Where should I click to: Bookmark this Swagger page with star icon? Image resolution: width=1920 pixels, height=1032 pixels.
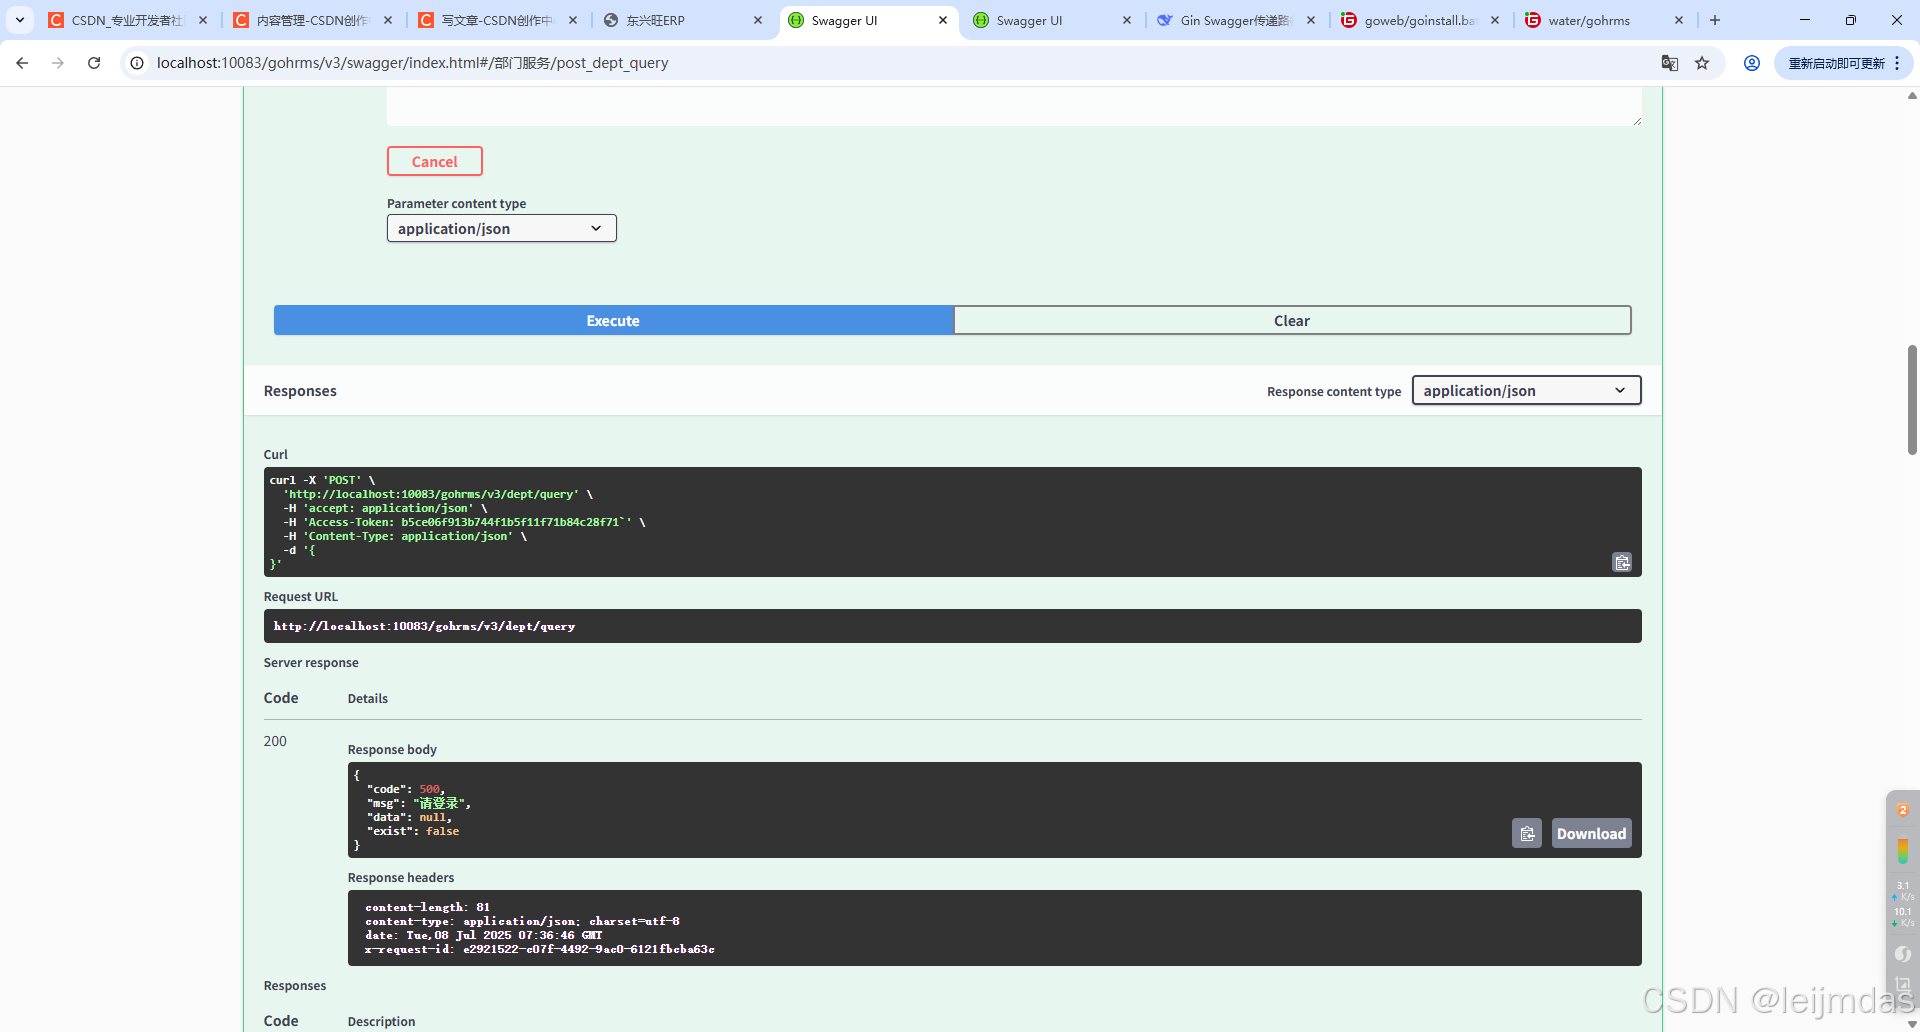(1703, 62)
